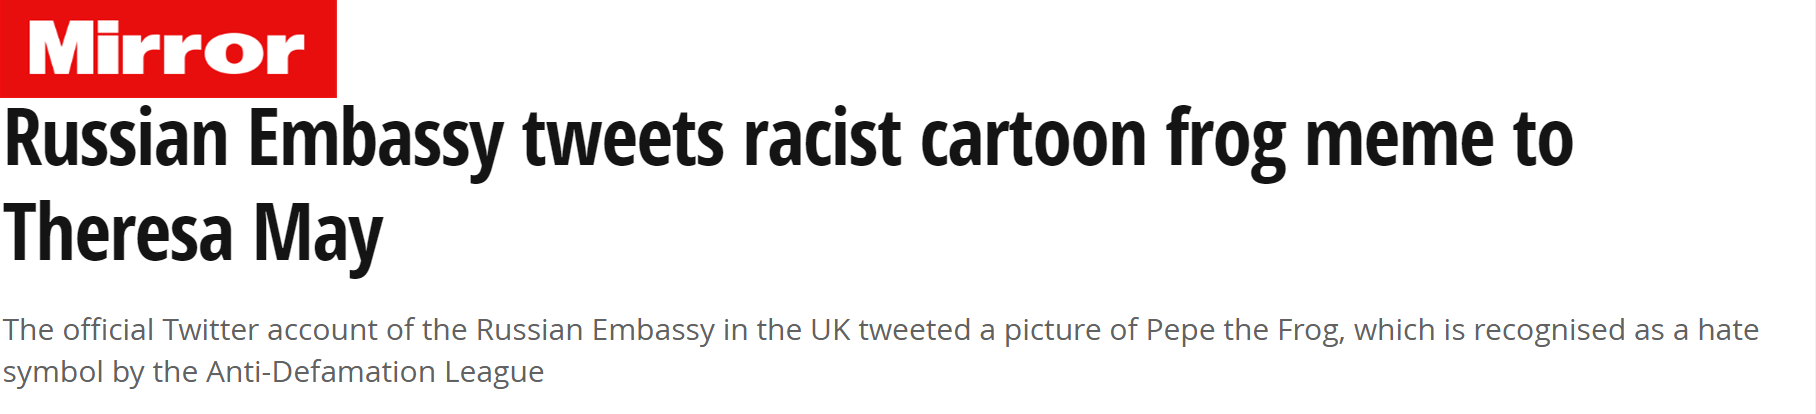Open the Russian Embassy headline link

point(788,187)
